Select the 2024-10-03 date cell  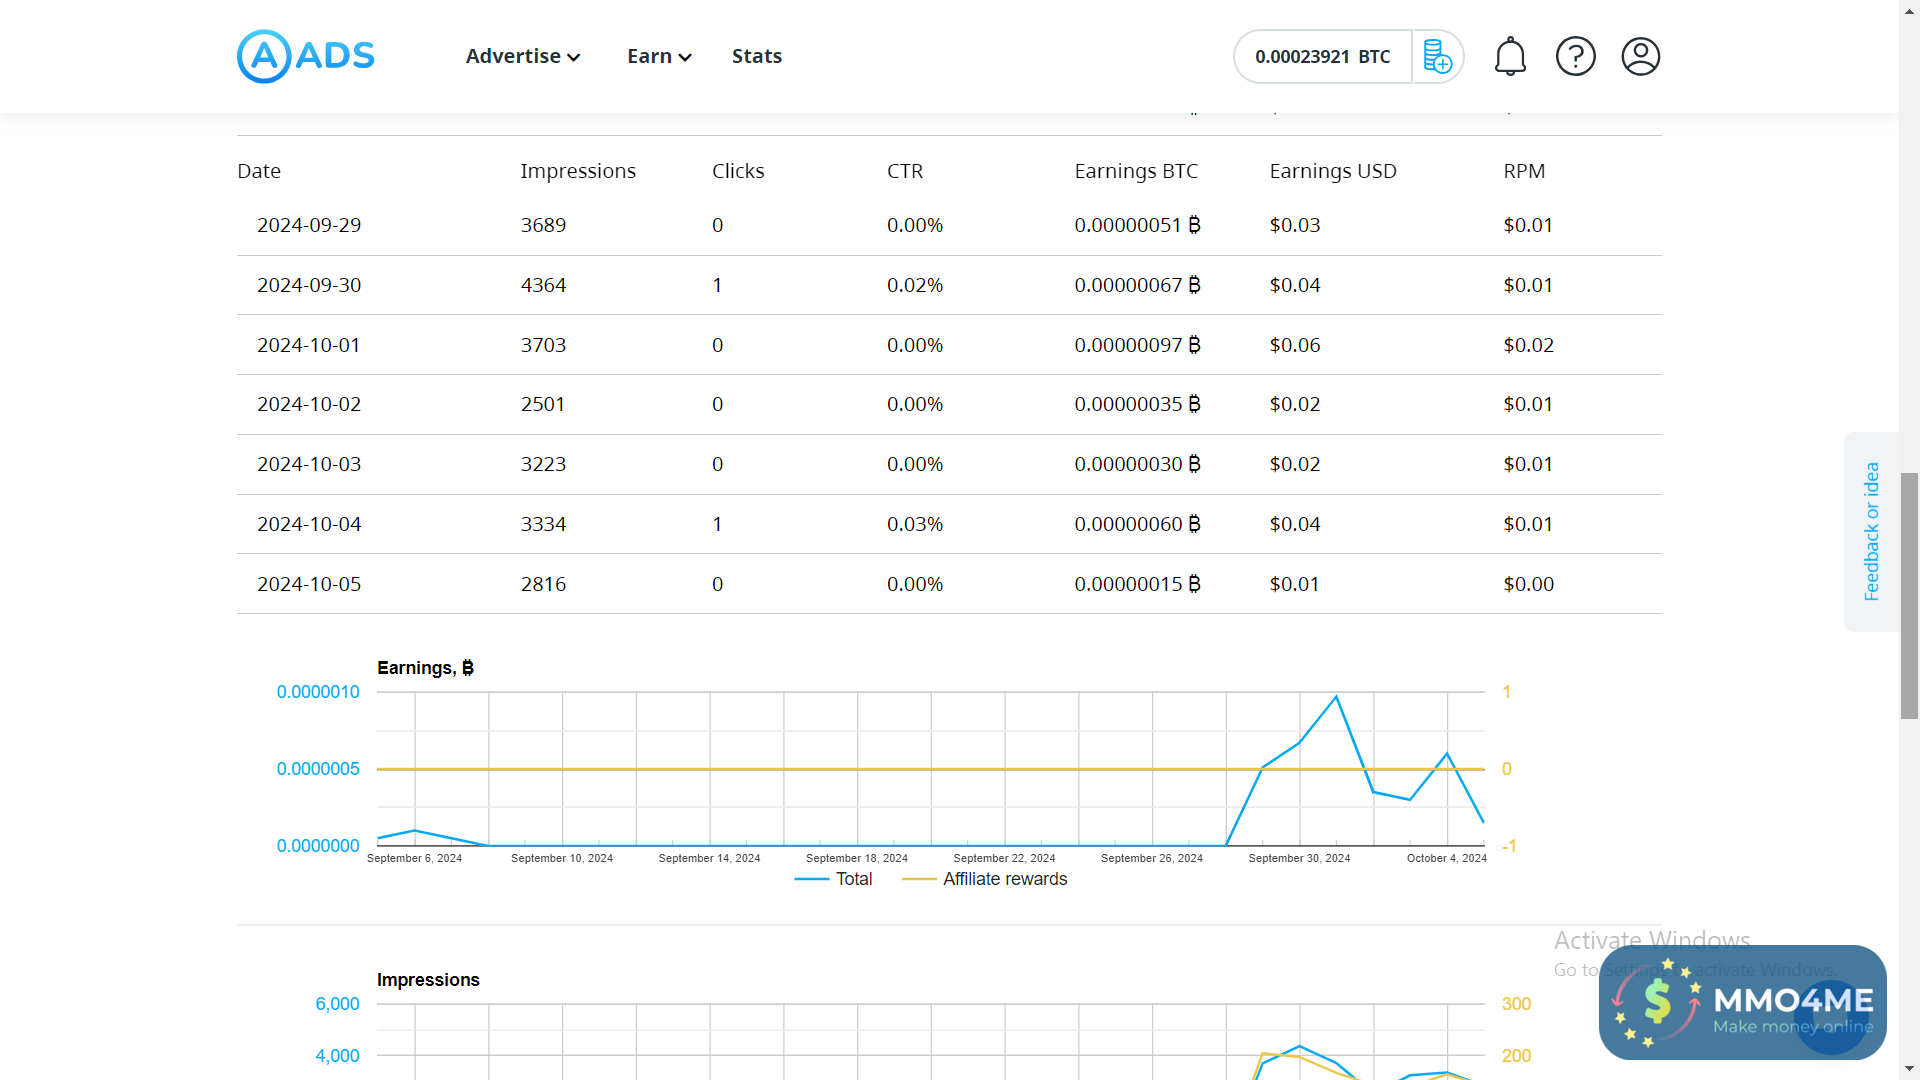(x=309, y=464)
